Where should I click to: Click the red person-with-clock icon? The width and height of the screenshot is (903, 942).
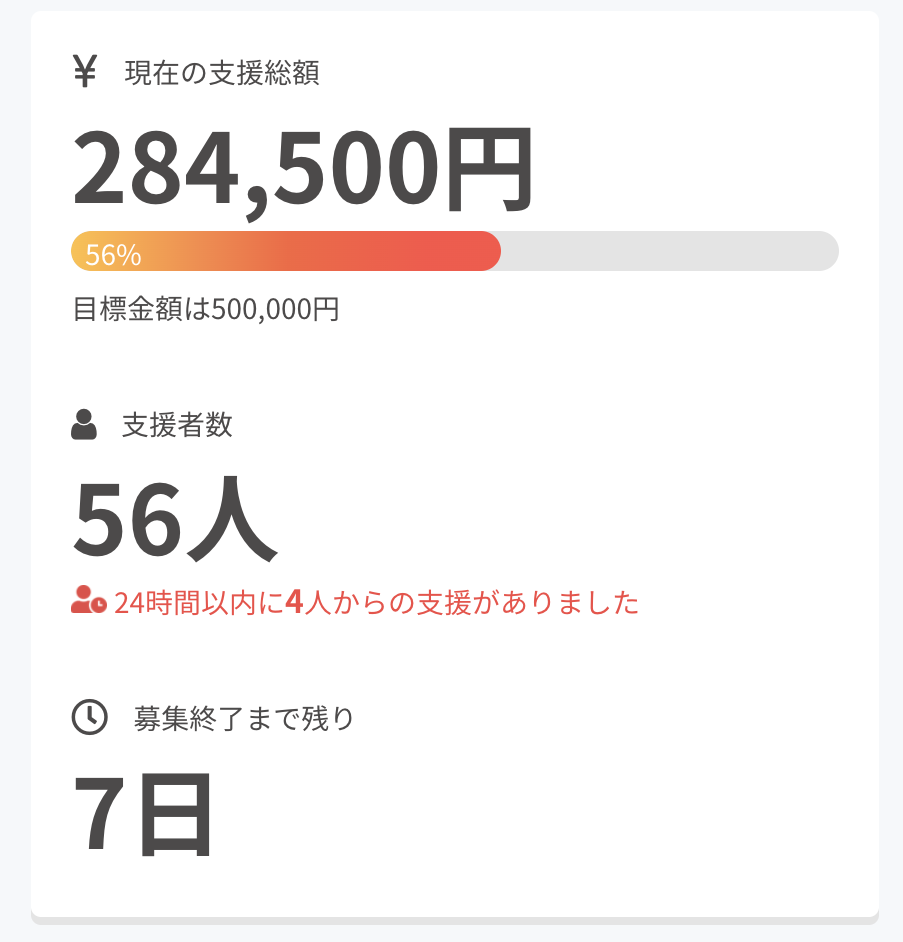[x=88, y=601]
